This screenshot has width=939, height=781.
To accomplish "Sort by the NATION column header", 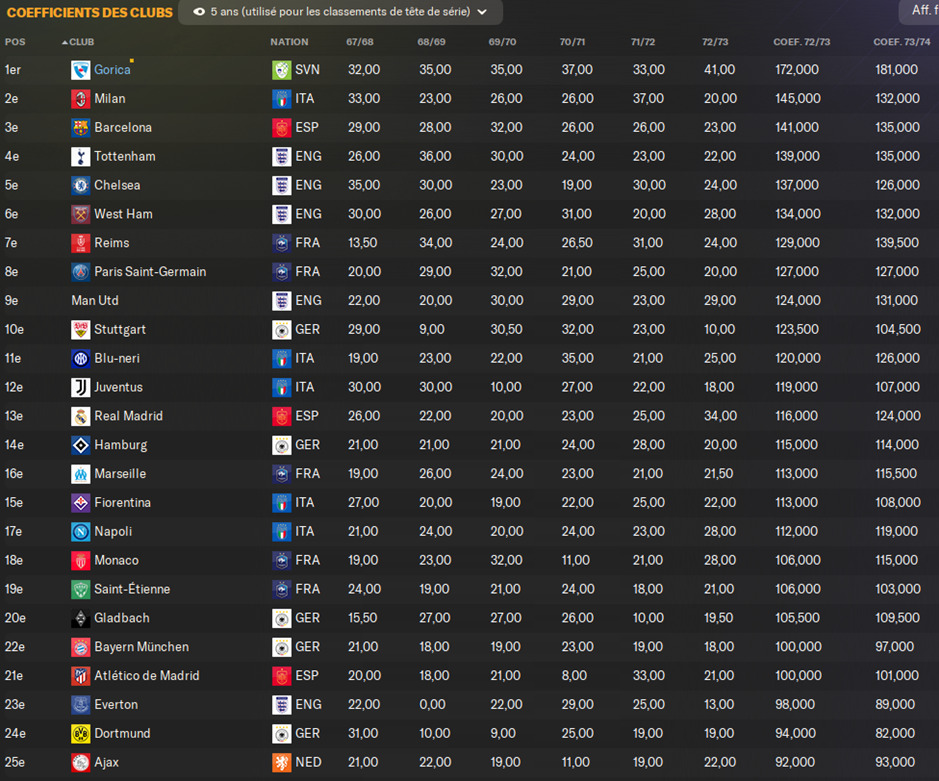I will click(x=289, y=42).
